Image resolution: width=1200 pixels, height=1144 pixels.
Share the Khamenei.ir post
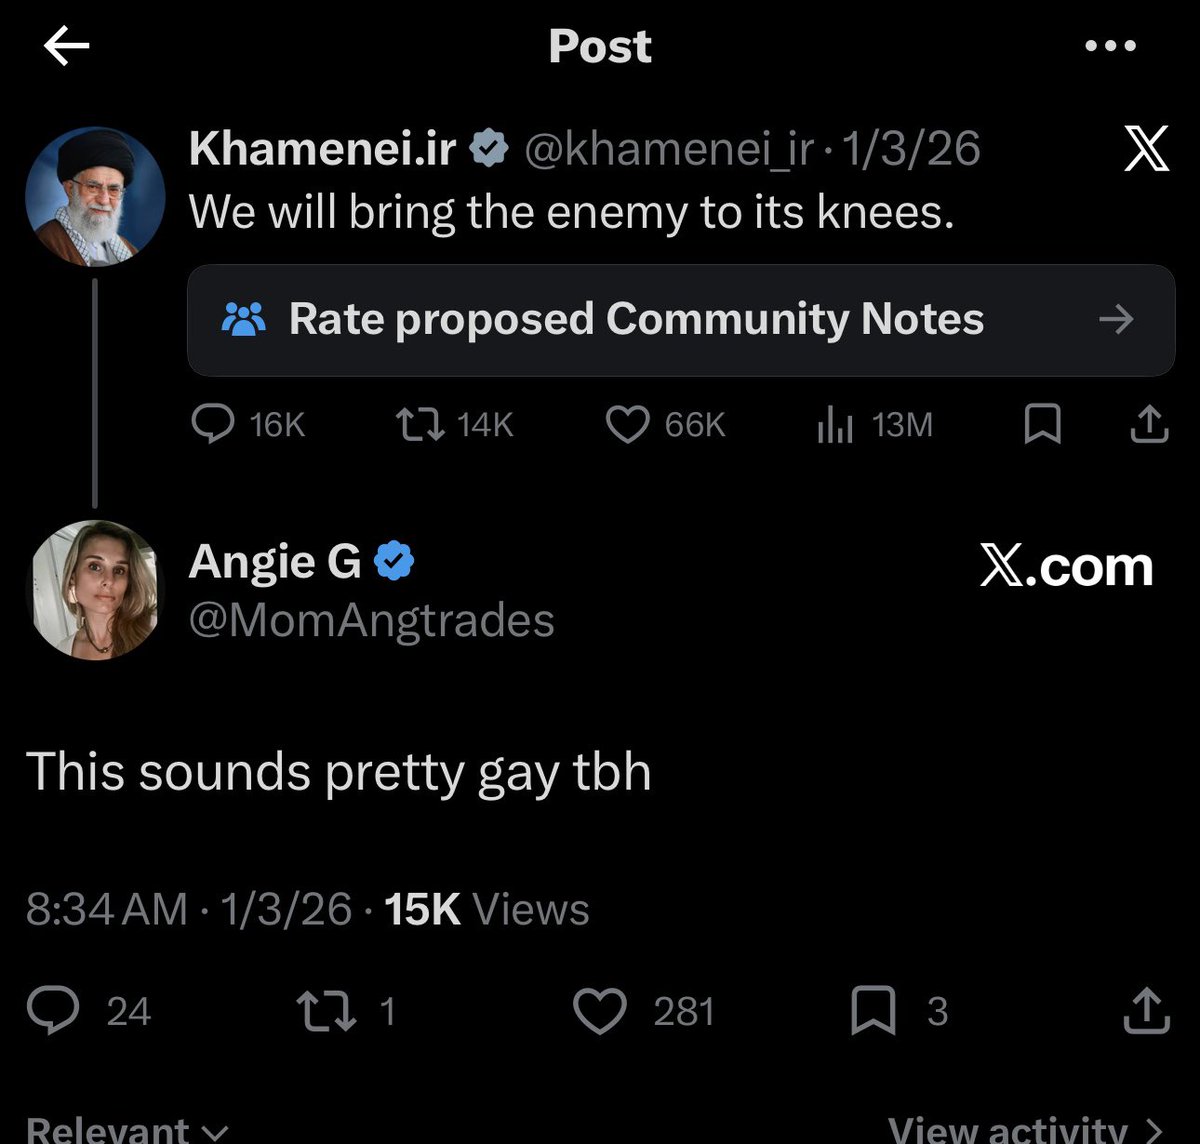[1149, 424]
